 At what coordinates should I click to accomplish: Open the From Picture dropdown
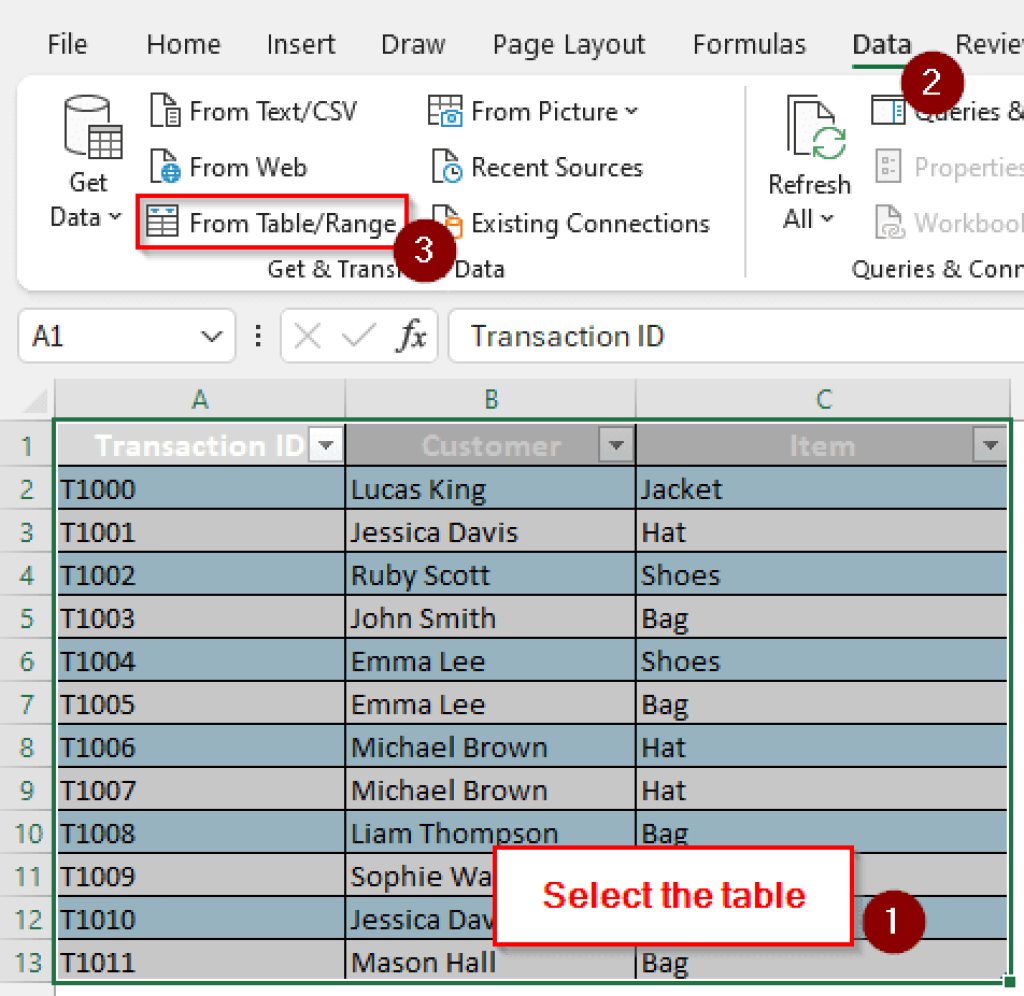click(631, 111)
